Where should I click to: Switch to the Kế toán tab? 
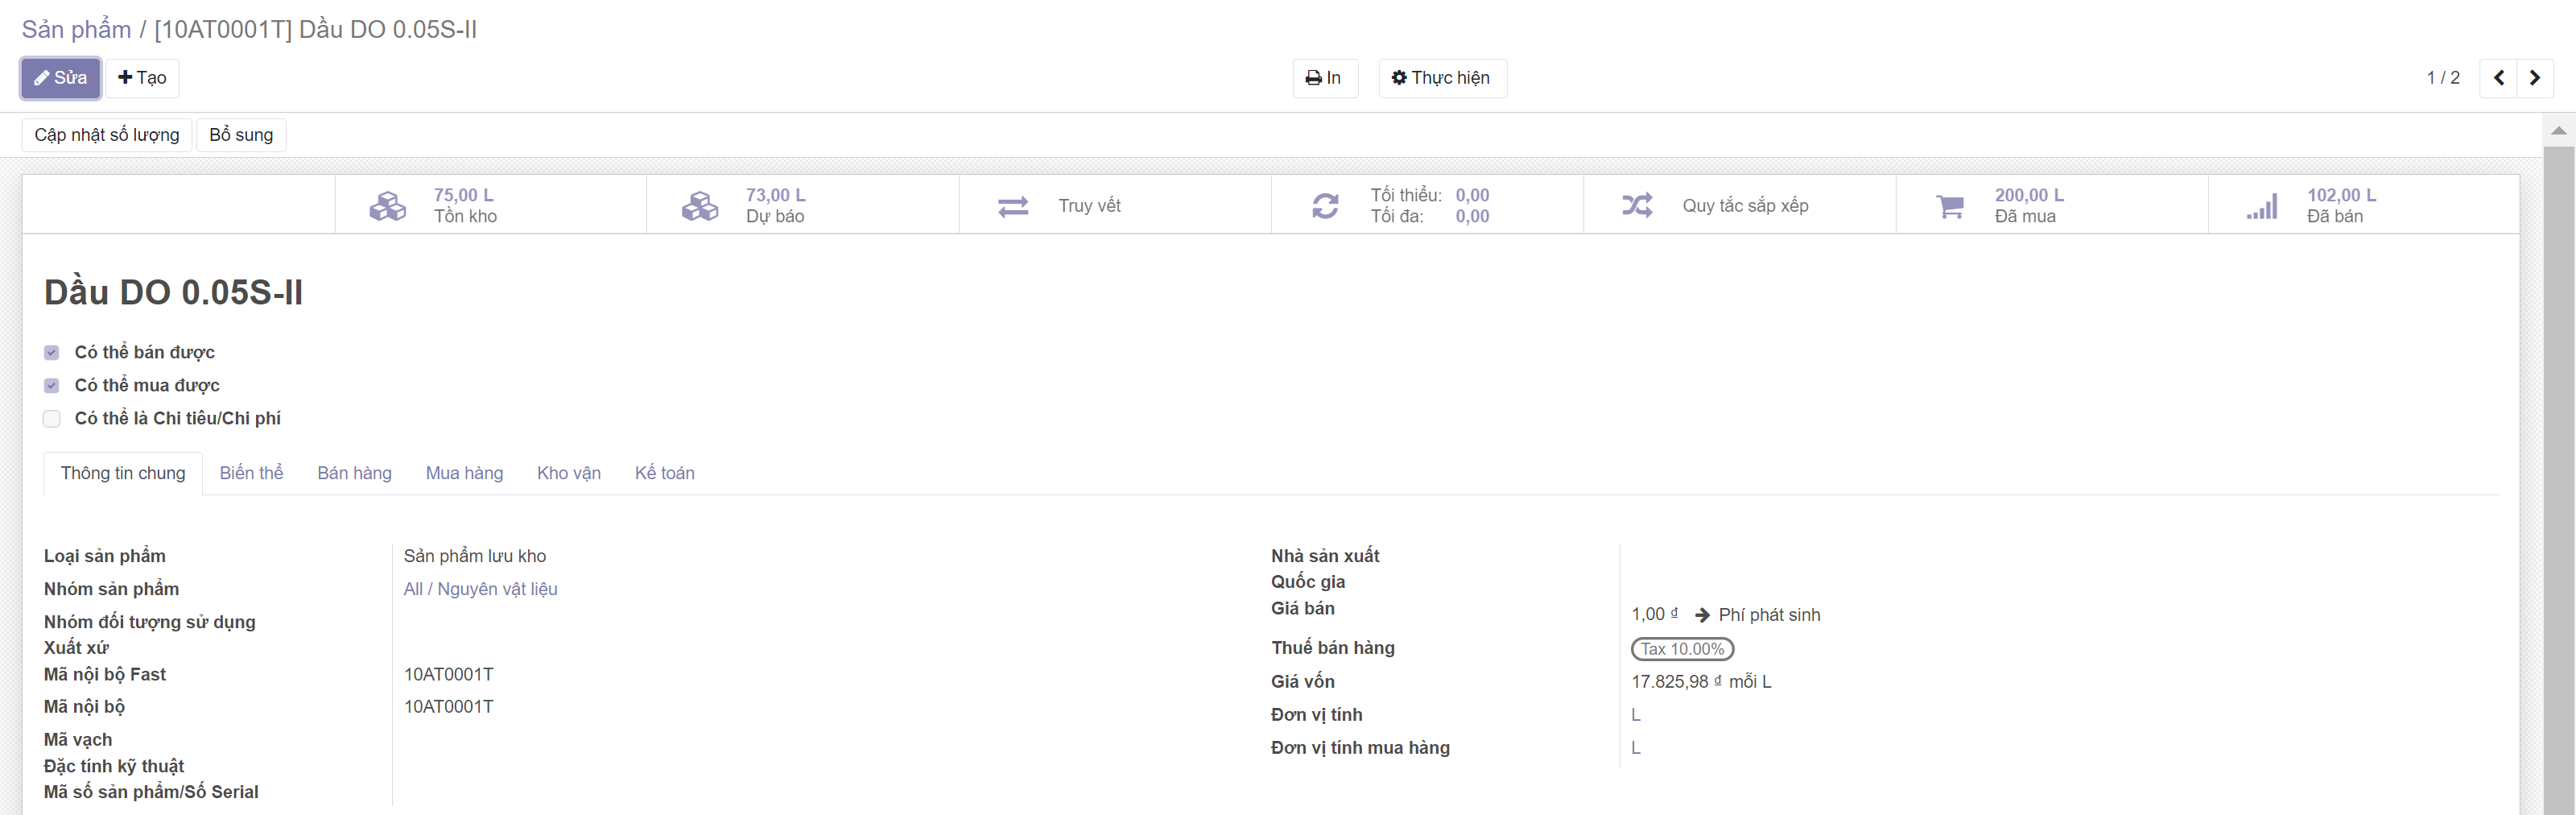pos(664,473)
